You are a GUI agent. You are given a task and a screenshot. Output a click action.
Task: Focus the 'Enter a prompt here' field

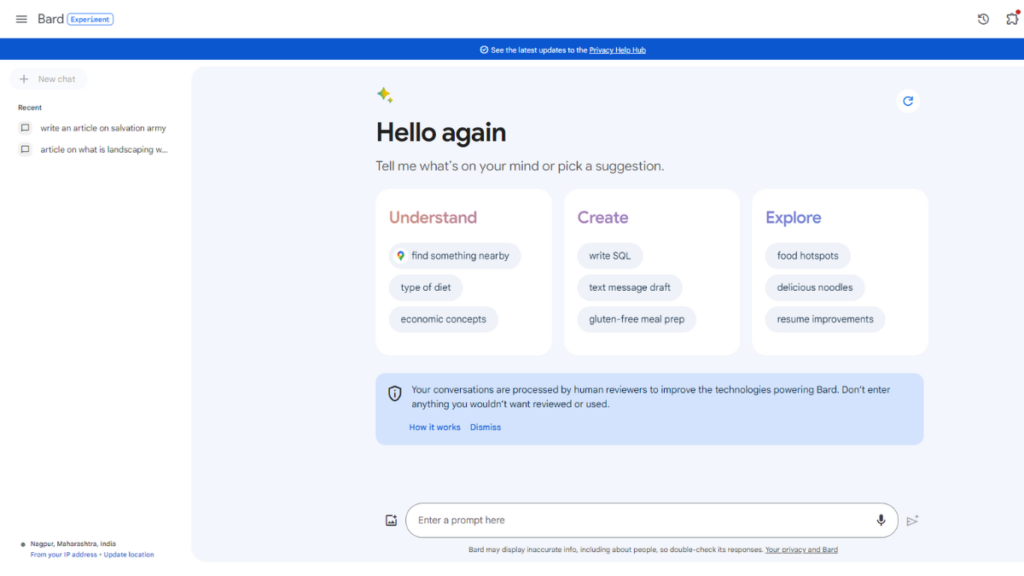[x=652, y=520]
